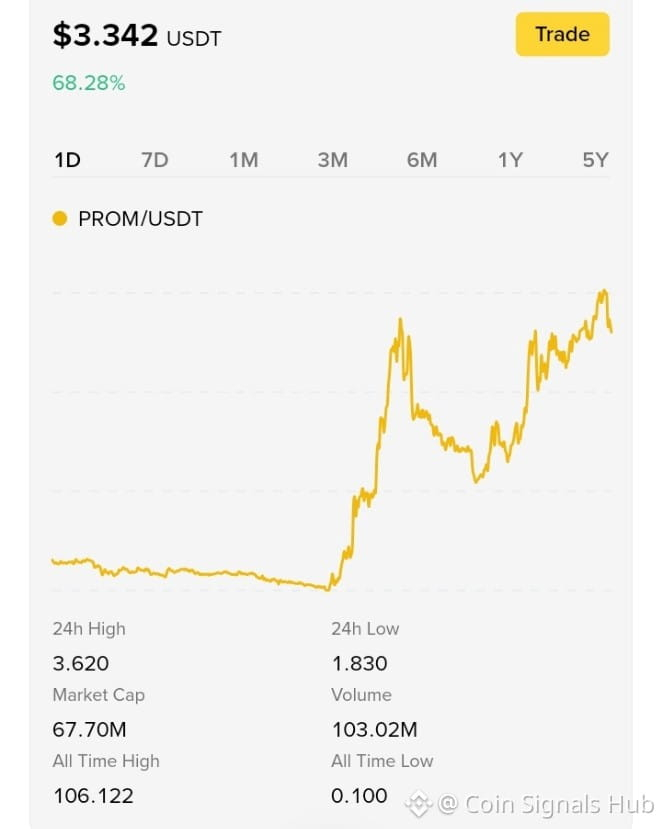Choose the 6M time range tab
This screenshot has height=829, width=662.
(x=422, y=160)
